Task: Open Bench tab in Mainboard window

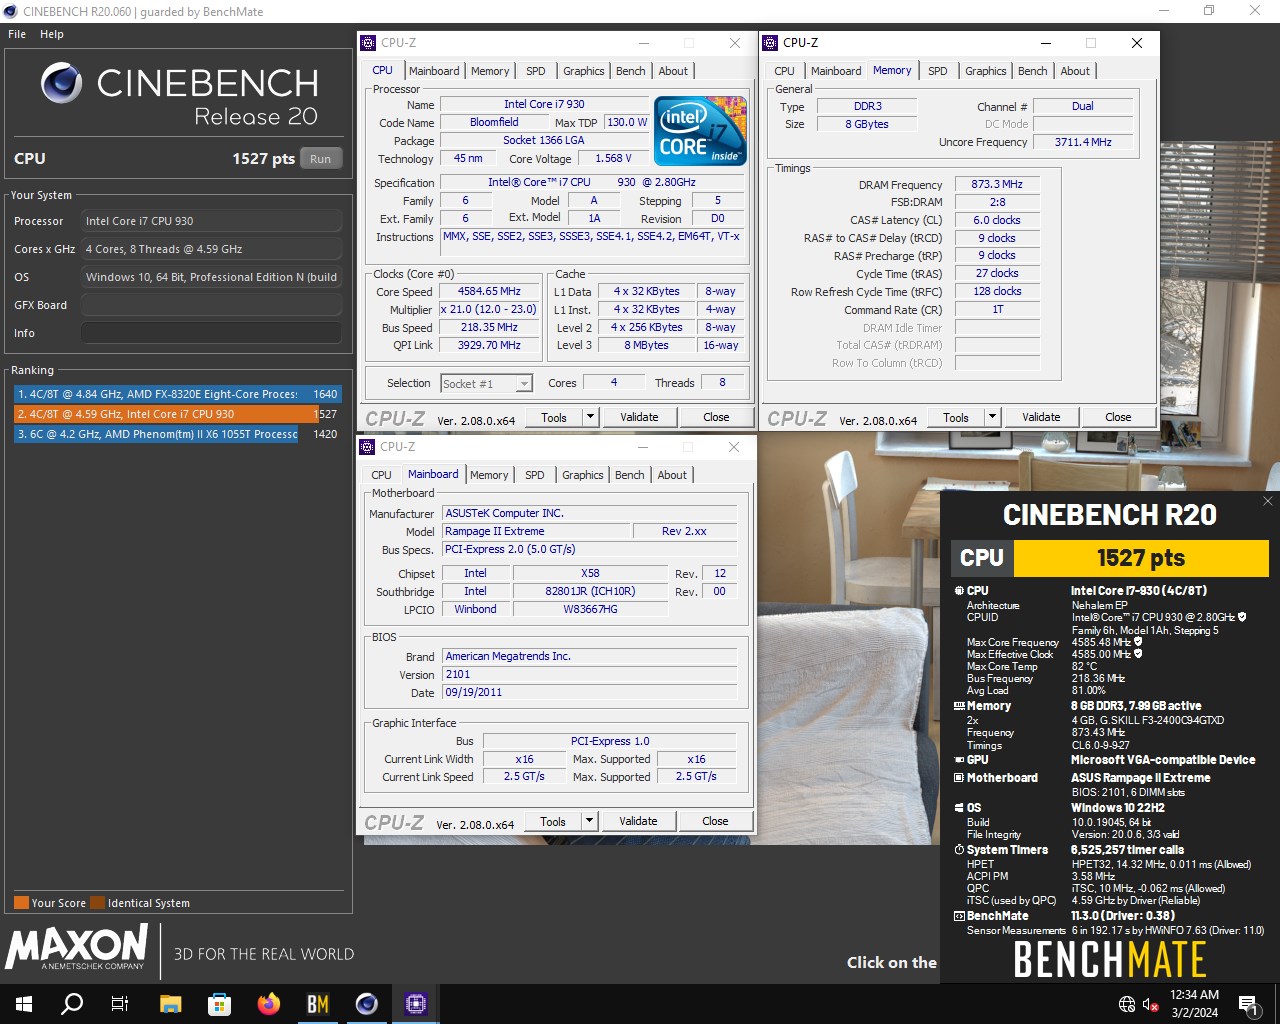Action: [630, 475]
